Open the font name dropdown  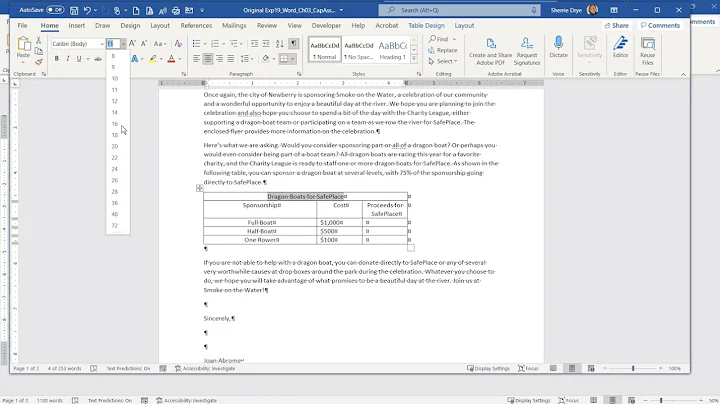click(x=102, y=44)
